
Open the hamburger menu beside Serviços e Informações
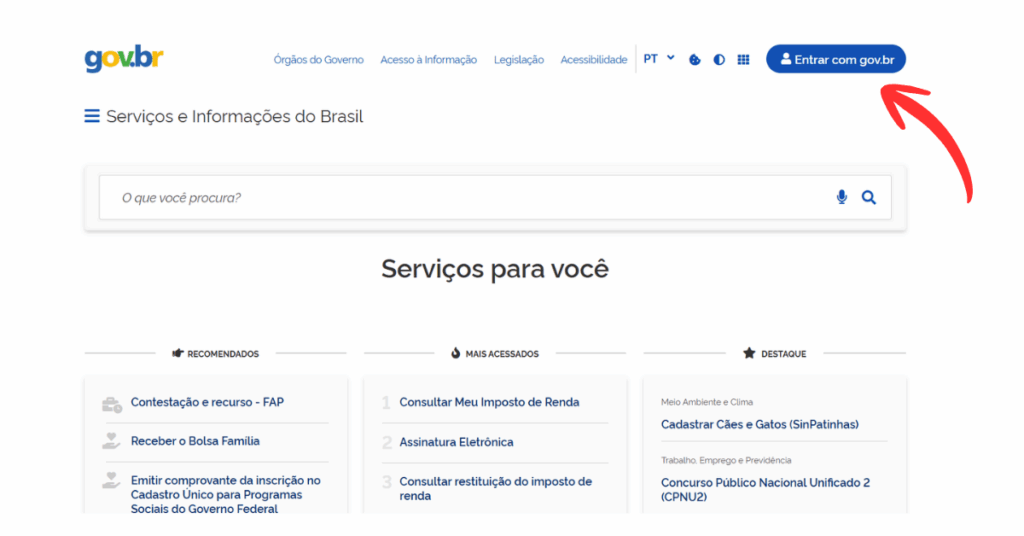pyautogui.click(x=92, y=117)
